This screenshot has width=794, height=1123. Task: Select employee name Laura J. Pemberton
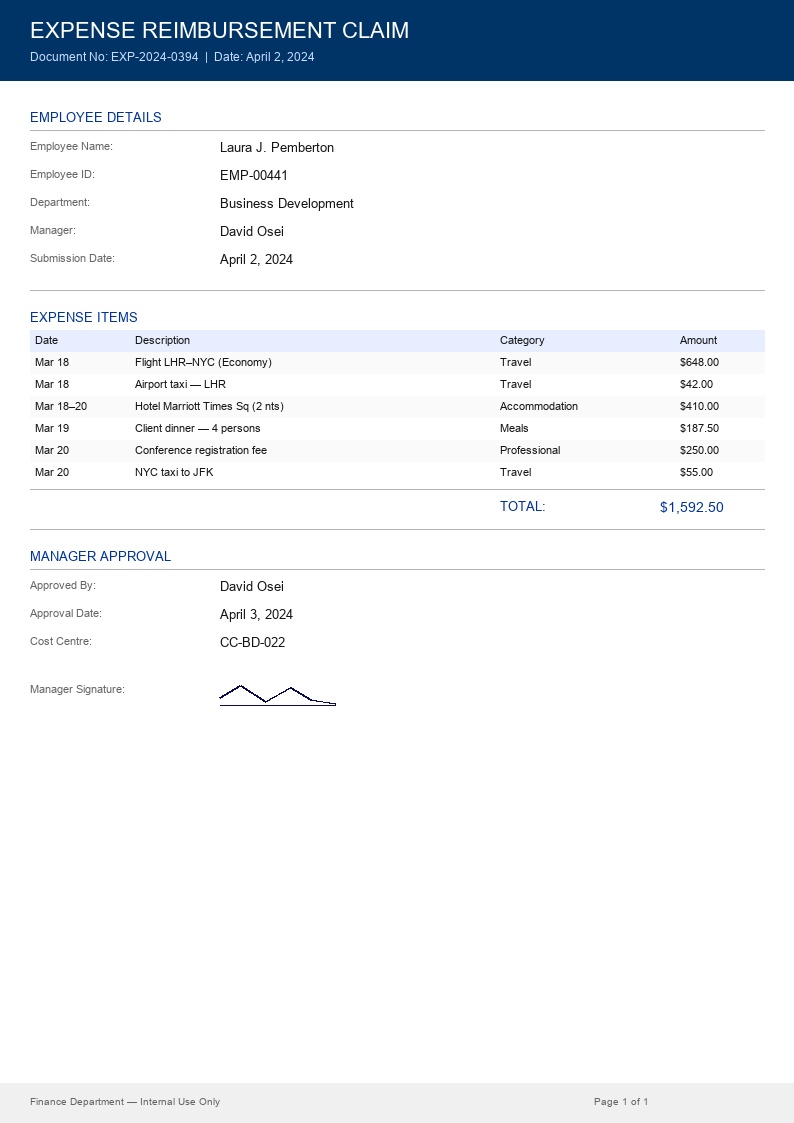[x=277, y=148]
